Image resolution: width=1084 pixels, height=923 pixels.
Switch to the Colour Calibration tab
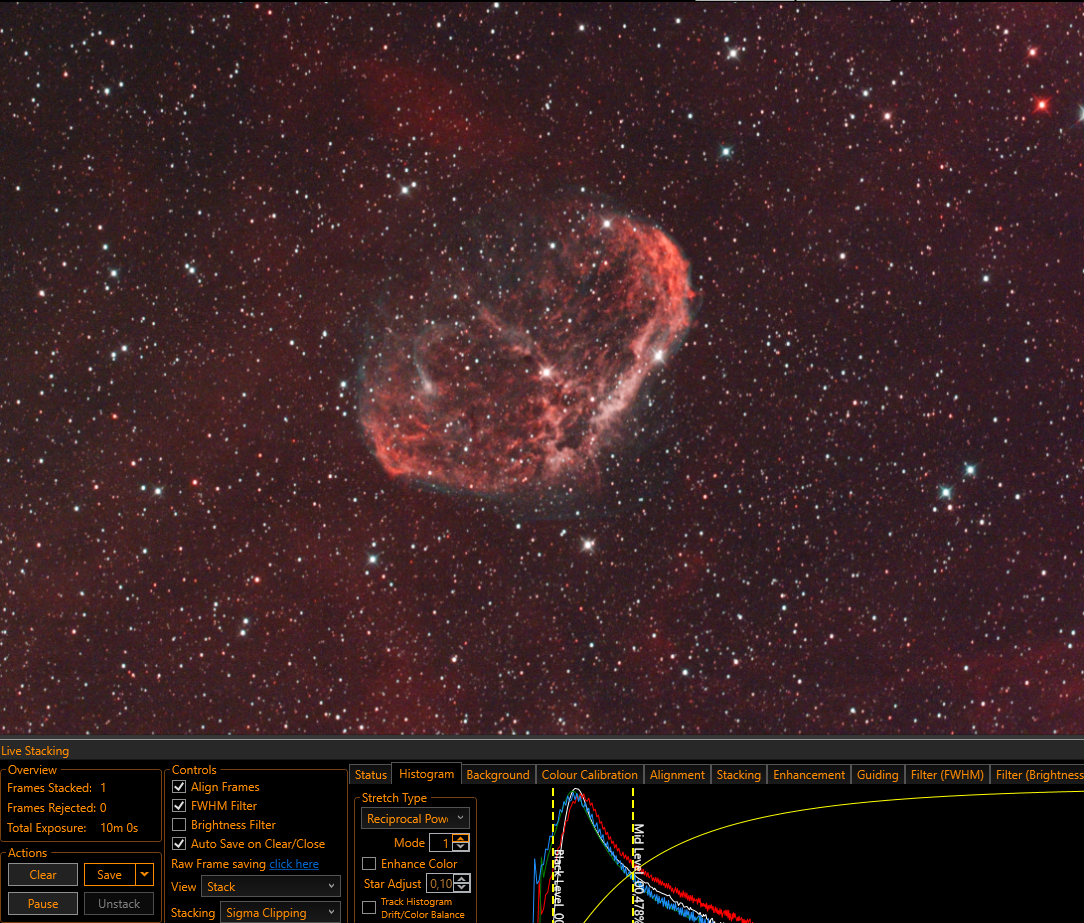[590, 774]
